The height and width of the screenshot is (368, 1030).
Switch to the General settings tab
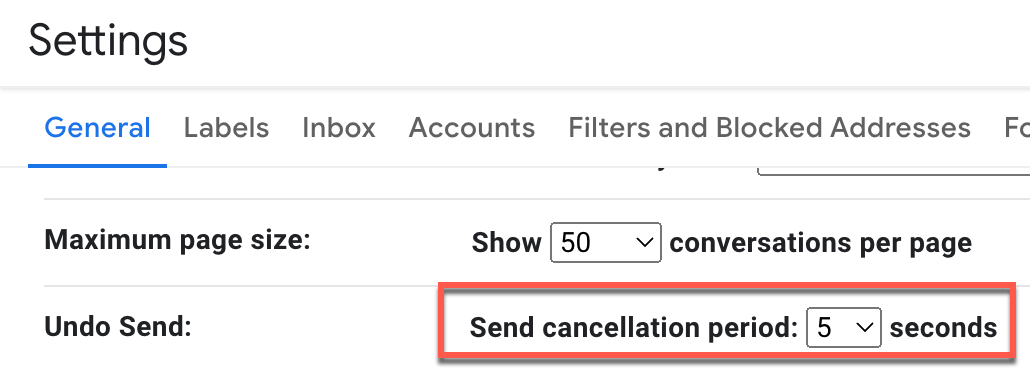point(97,127)
